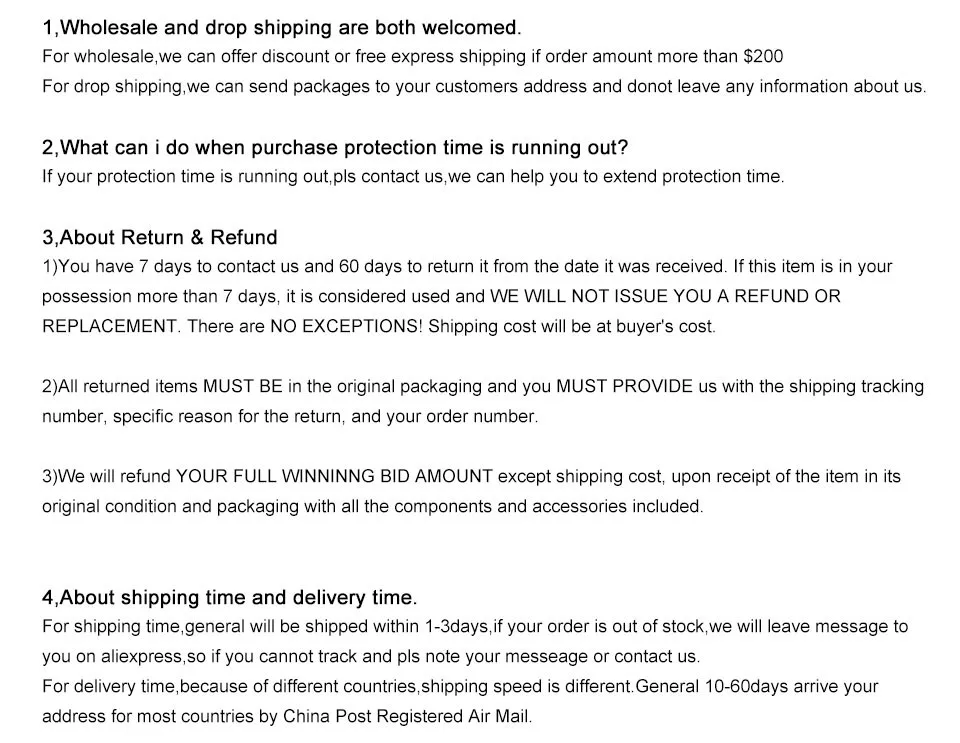The image size is (960, 743).
Task: Click the 'Wholesale and drop shipping' heading
Action: pos(281,27)
